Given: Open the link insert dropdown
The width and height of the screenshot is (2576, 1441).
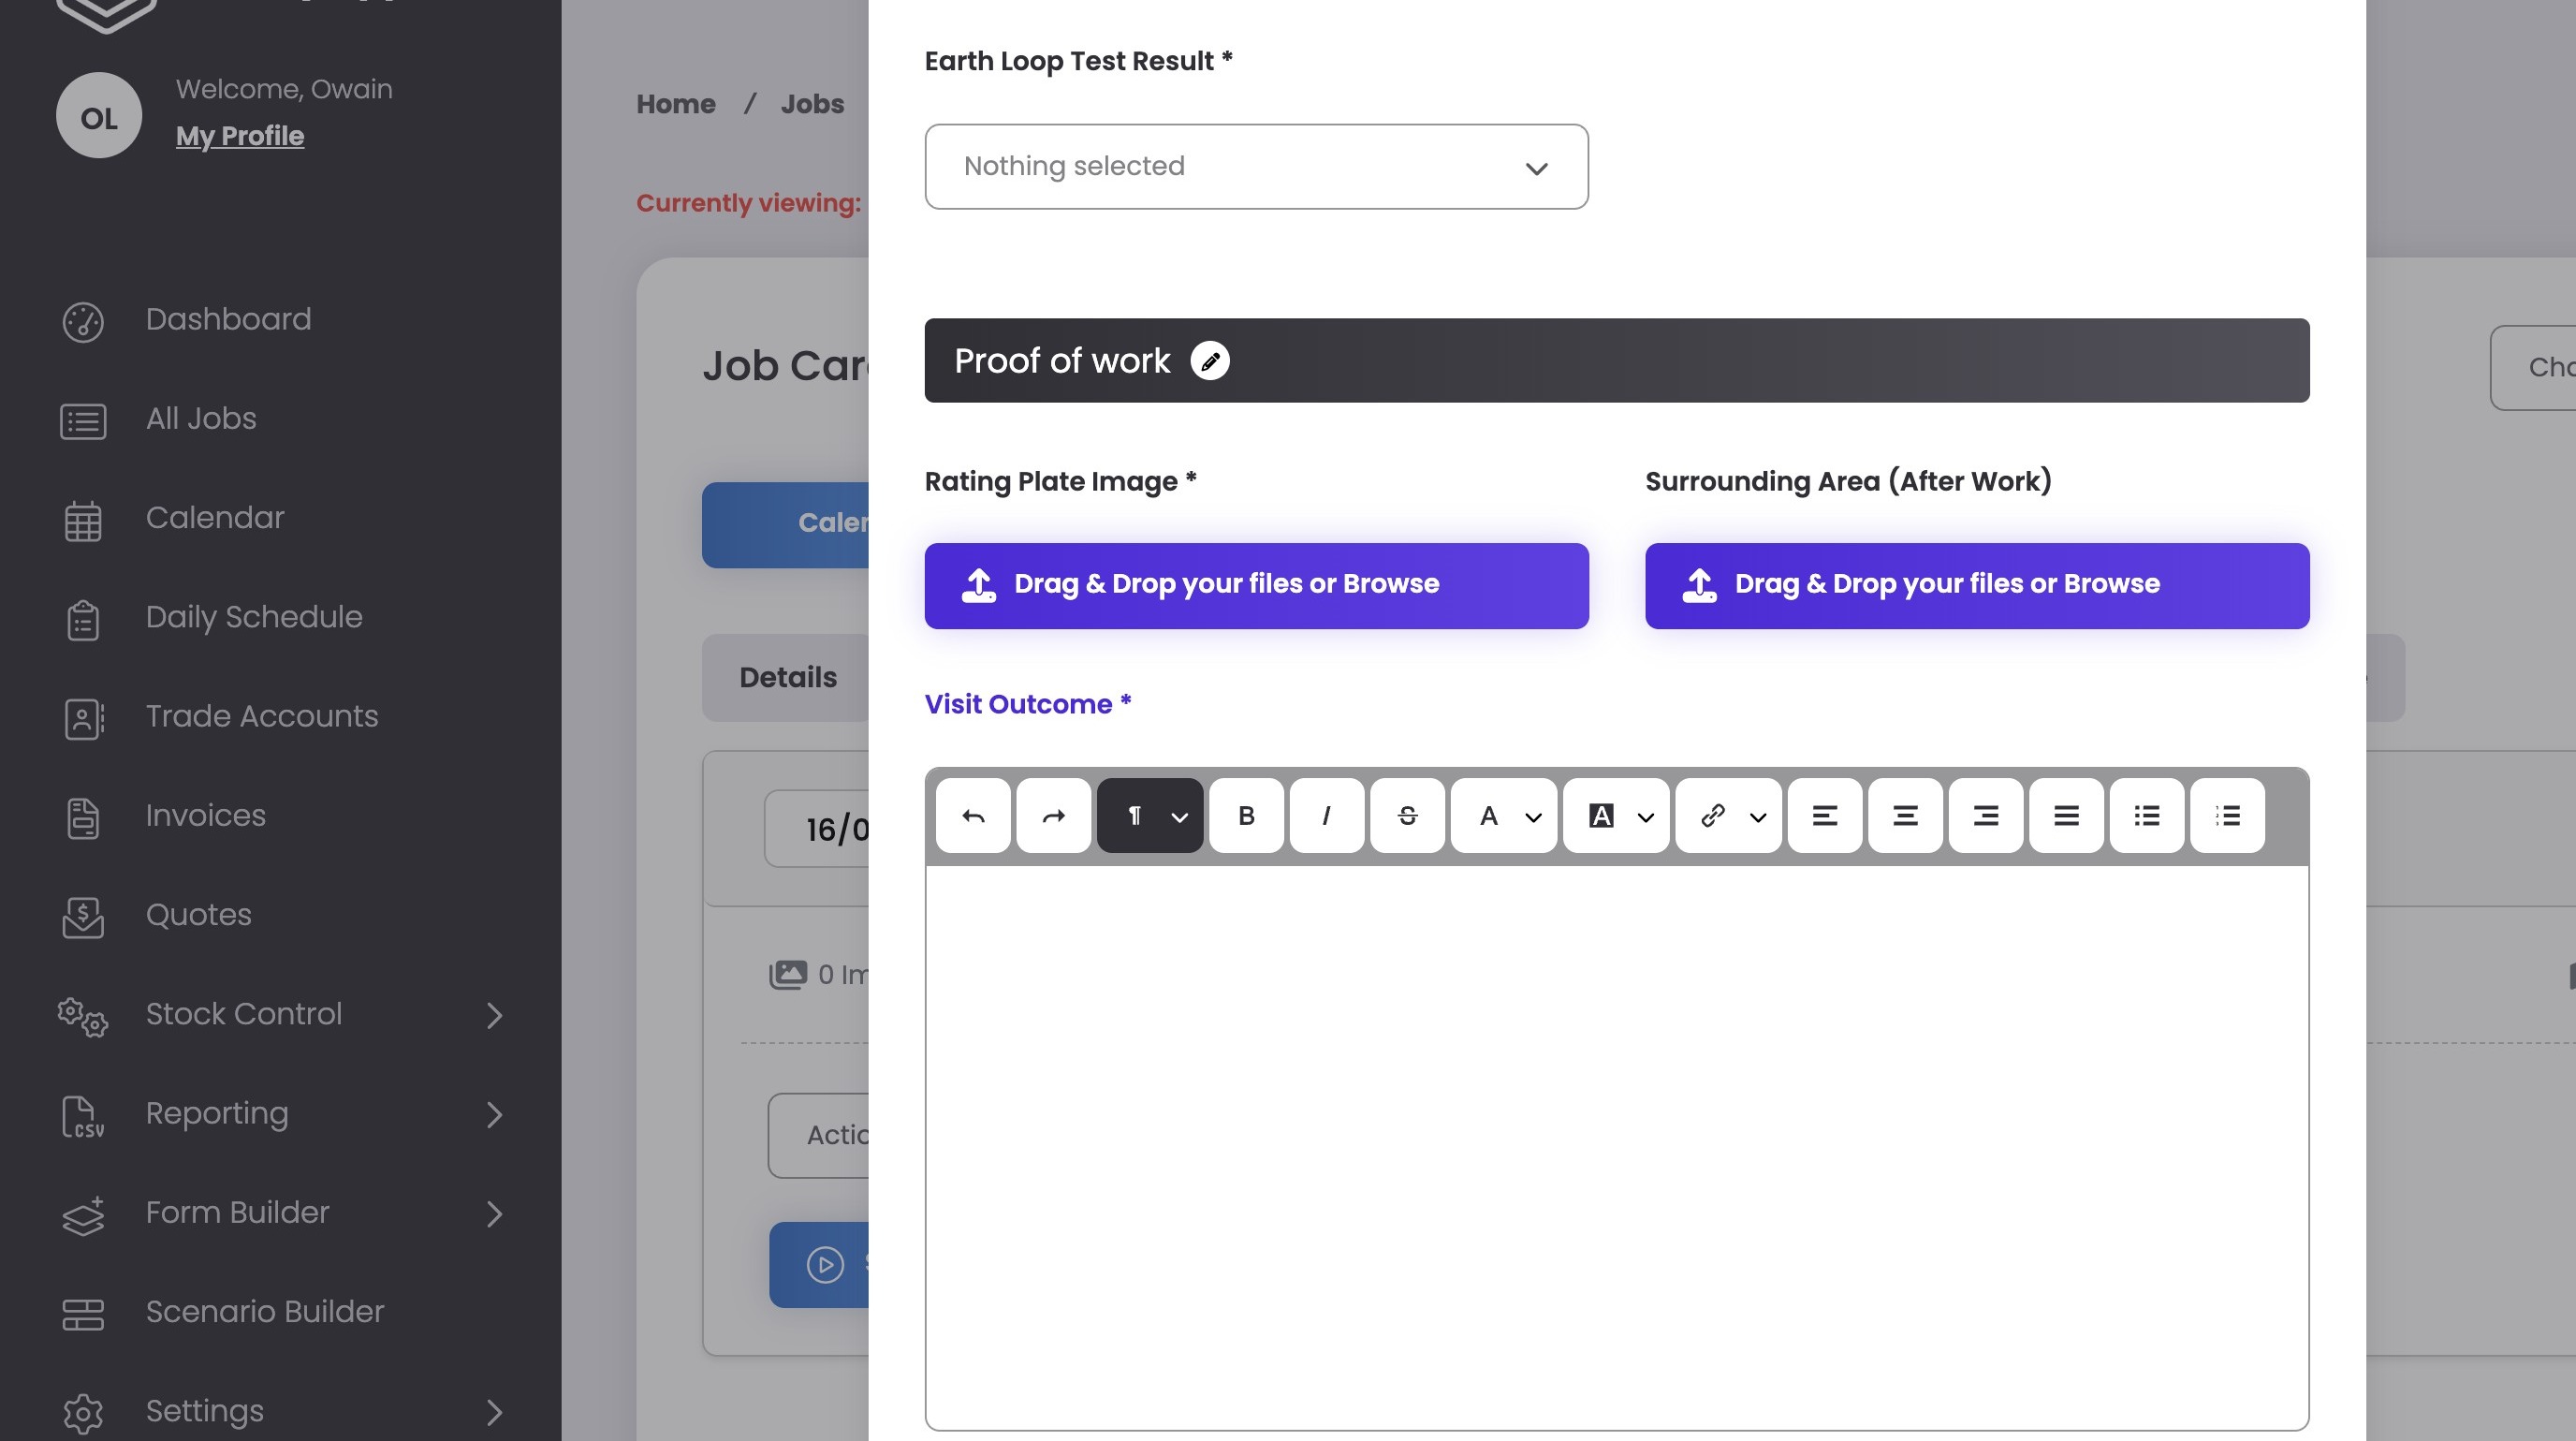Looking at the screenshot, I should [1728, 816].
